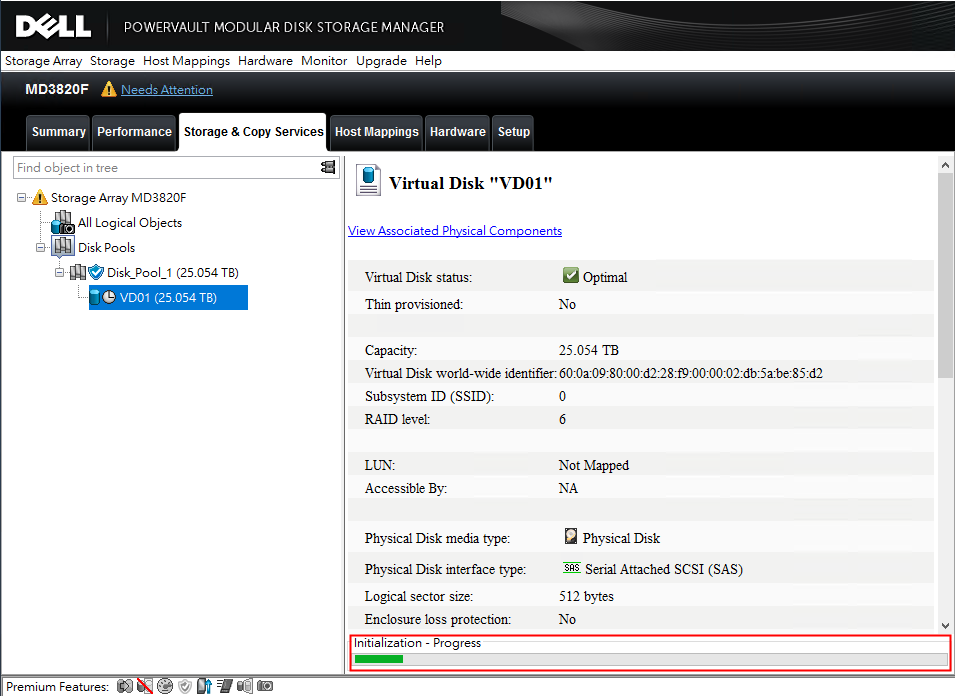Click the Virtual Disk icon beside VD01 heading

(367, 179)
